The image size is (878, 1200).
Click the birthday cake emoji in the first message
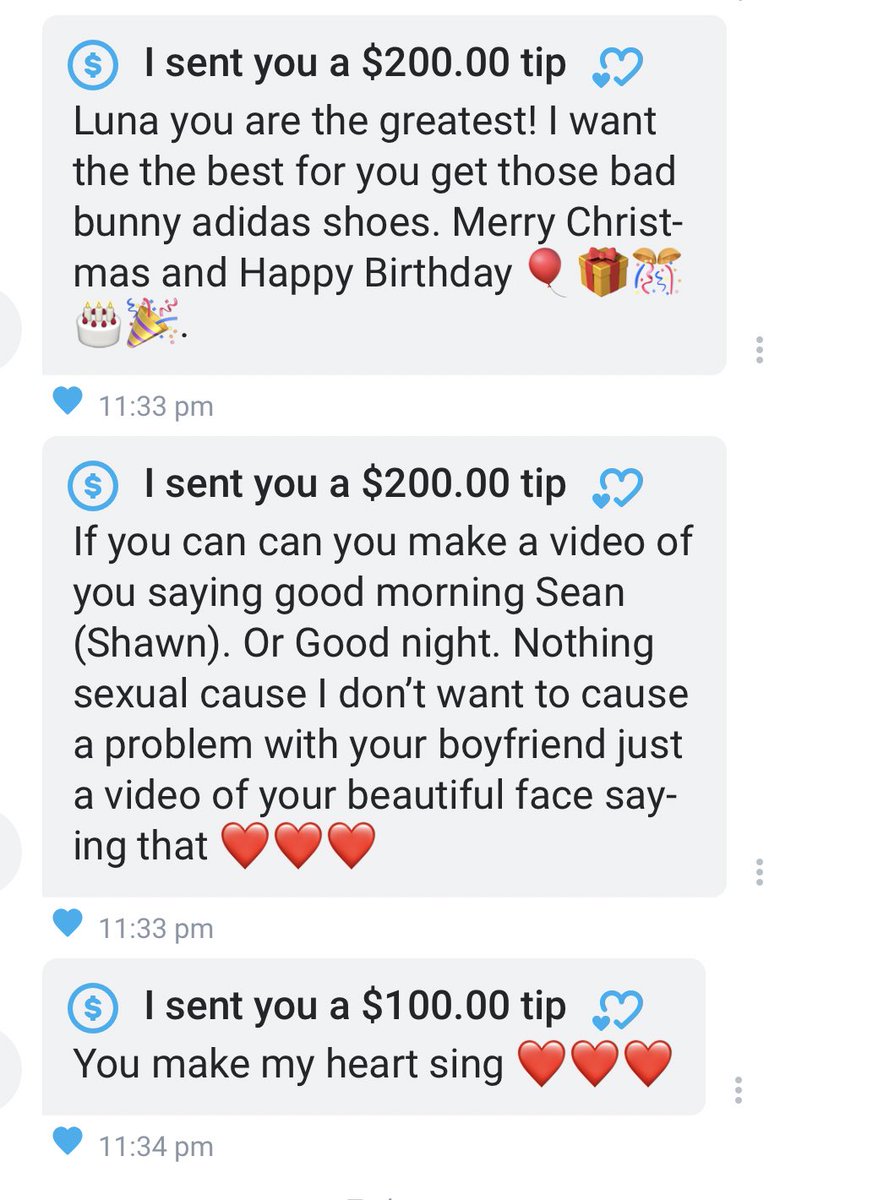click(x=97, y=326)
